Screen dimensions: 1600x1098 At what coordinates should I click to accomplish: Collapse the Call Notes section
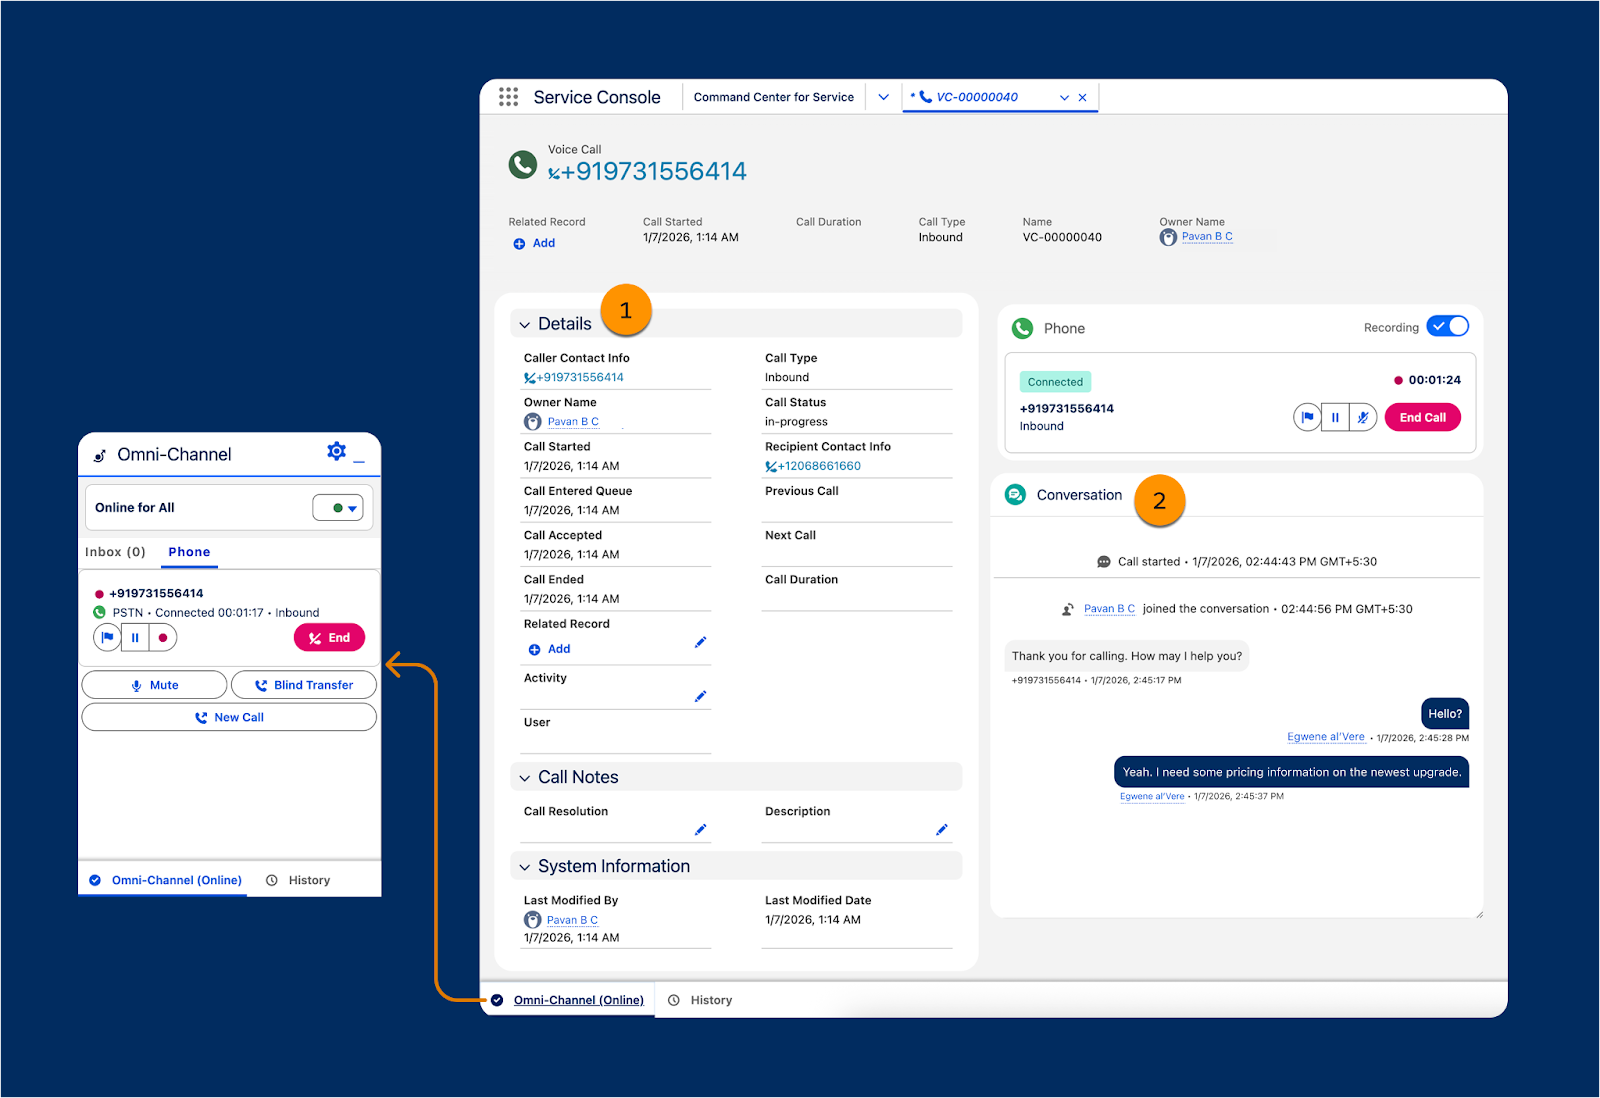[x=524, y=778]
